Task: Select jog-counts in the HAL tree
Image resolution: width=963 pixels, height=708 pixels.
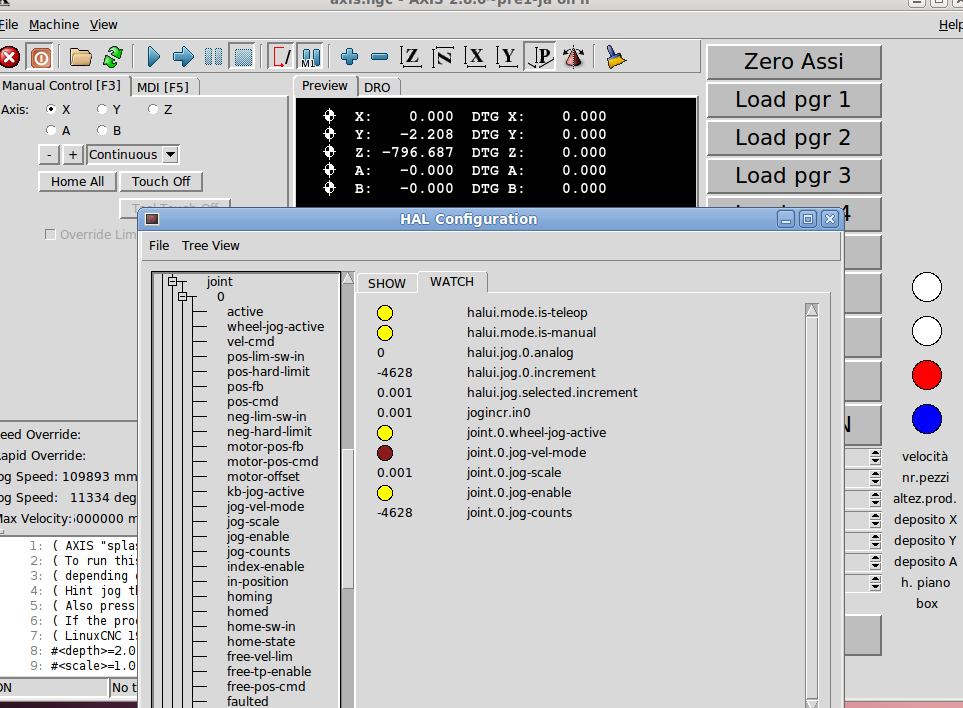Action: [259, 551]
